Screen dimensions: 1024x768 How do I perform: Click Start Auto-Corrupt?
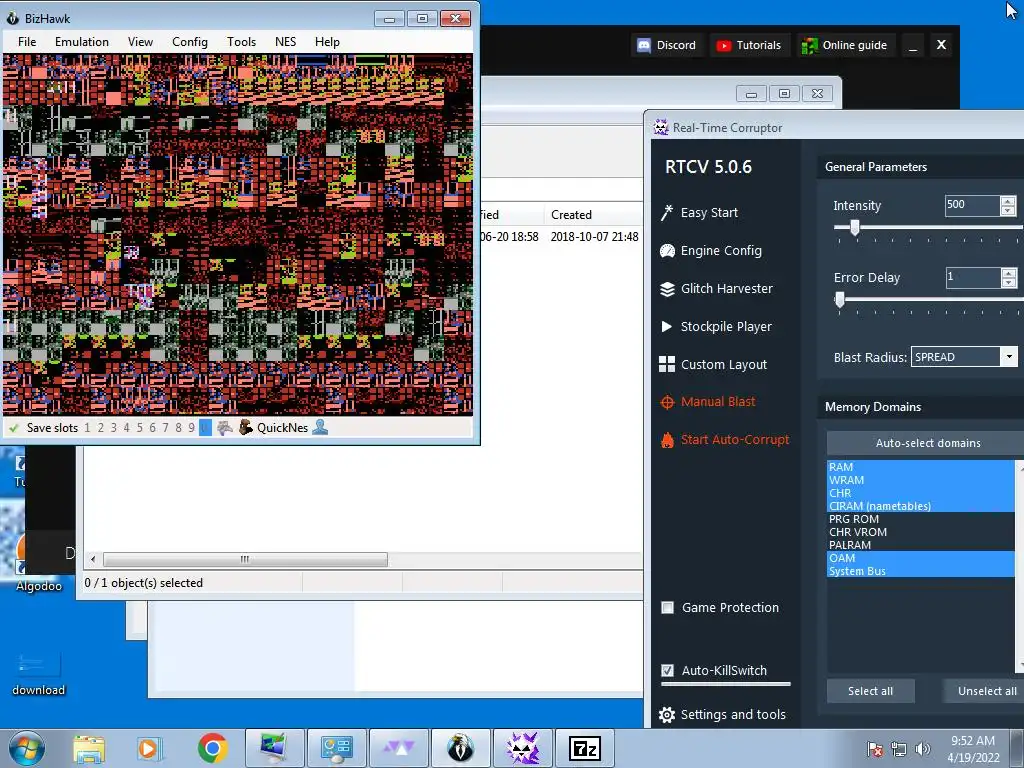tap(725, 440)
